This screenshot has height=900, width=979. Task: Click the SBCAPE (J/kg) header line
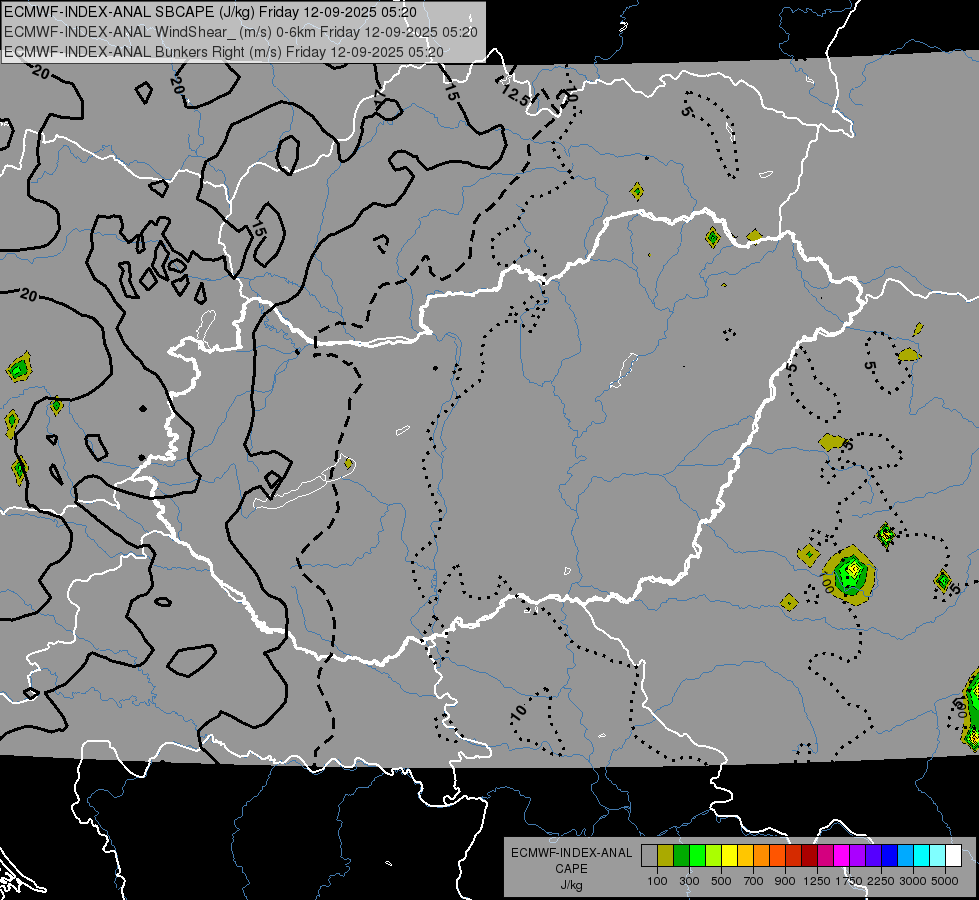click(210, 12)
